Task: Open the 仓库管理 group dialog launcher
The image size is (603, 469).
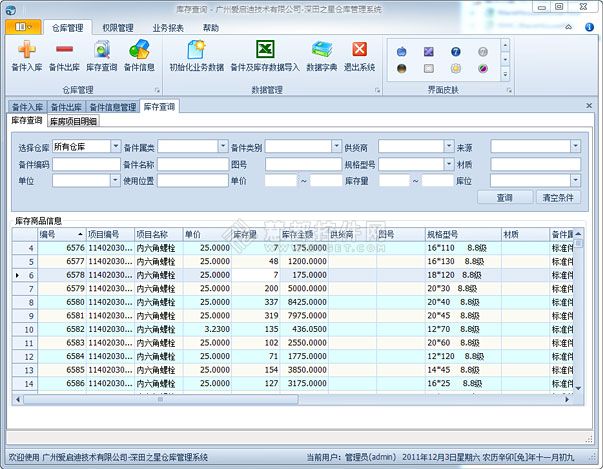Action: [x=157, y=90]
